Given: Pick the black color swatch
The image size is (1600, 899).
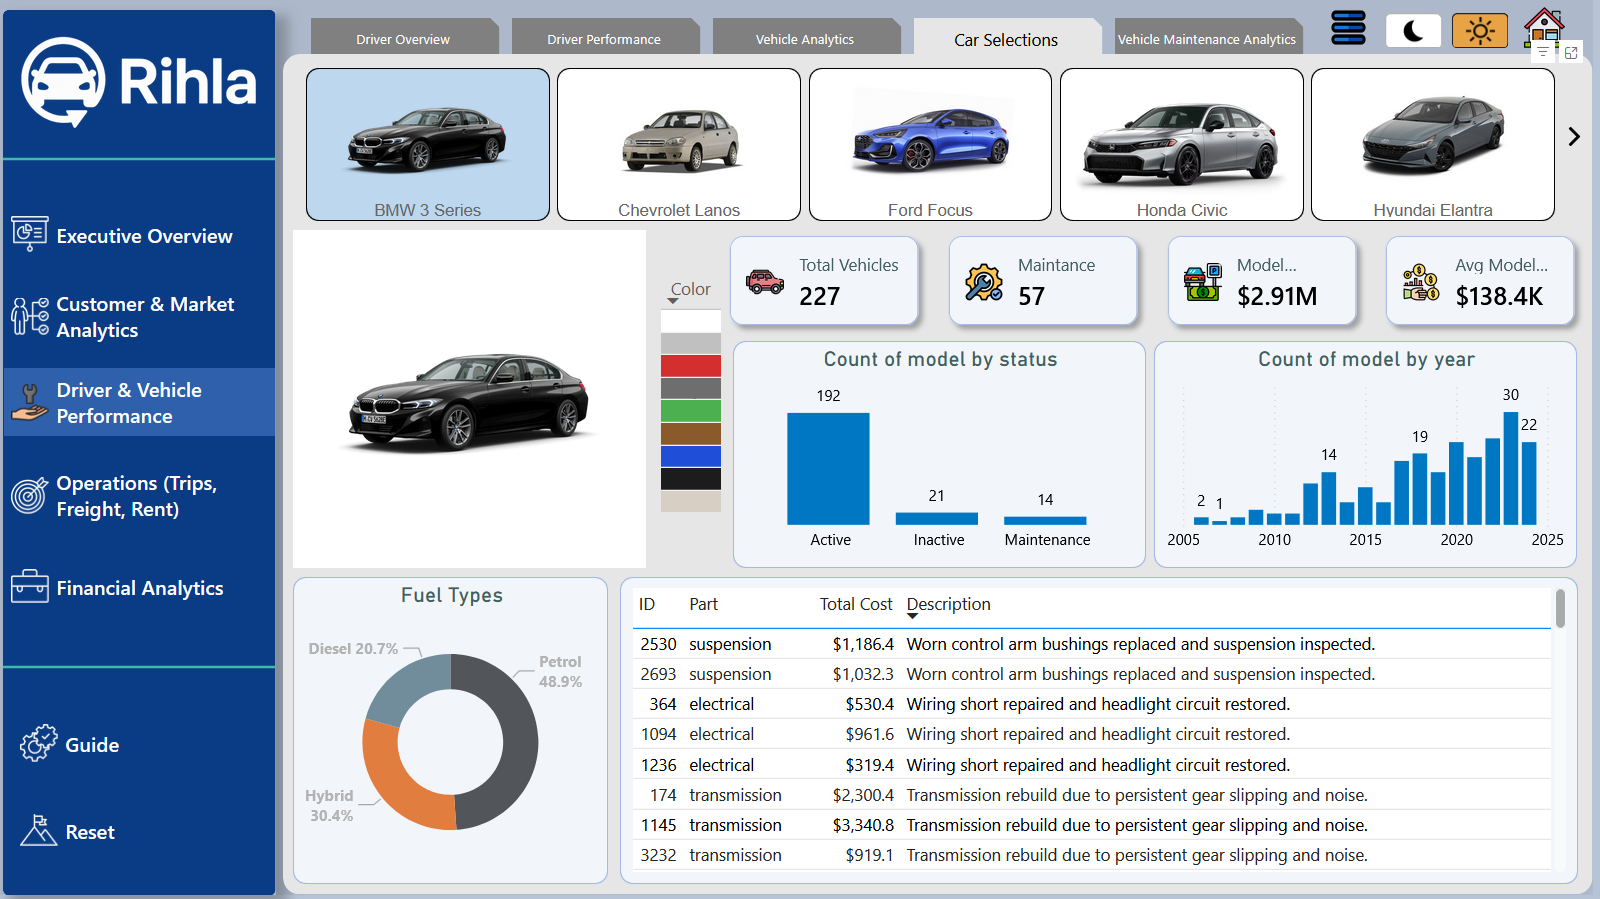Looking at the screenshot, I should (691, 478).
